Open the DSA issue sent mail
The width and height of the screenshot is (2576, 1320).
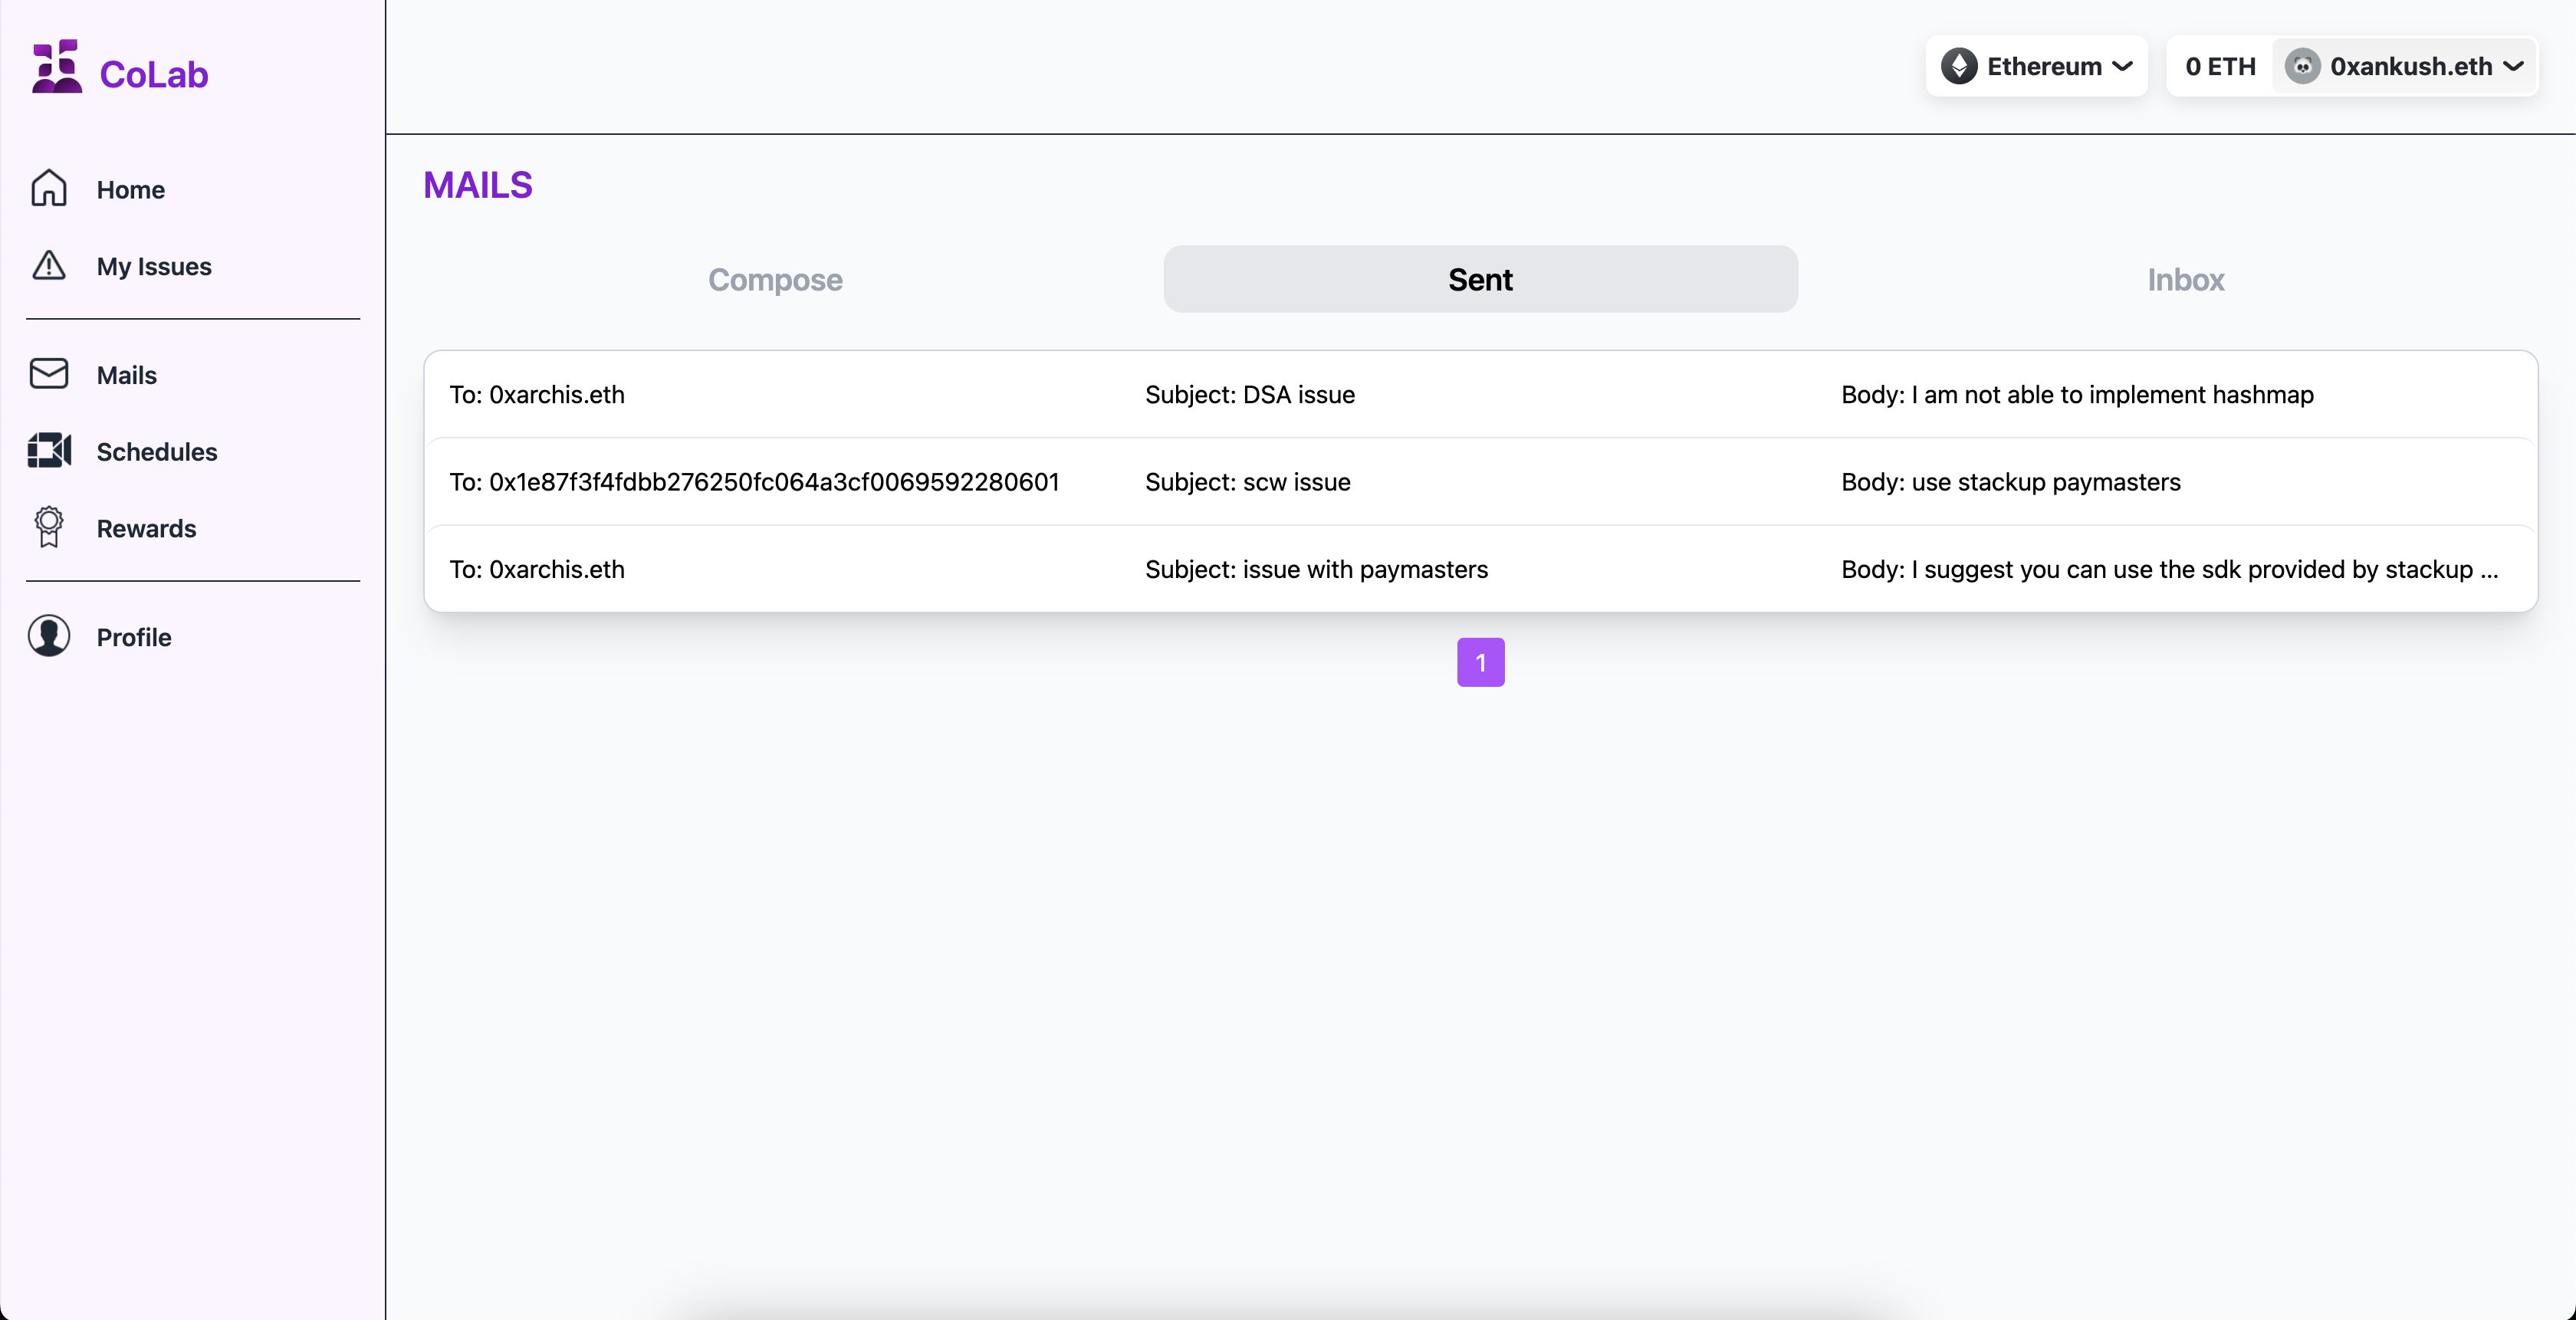coord(1480,394)
